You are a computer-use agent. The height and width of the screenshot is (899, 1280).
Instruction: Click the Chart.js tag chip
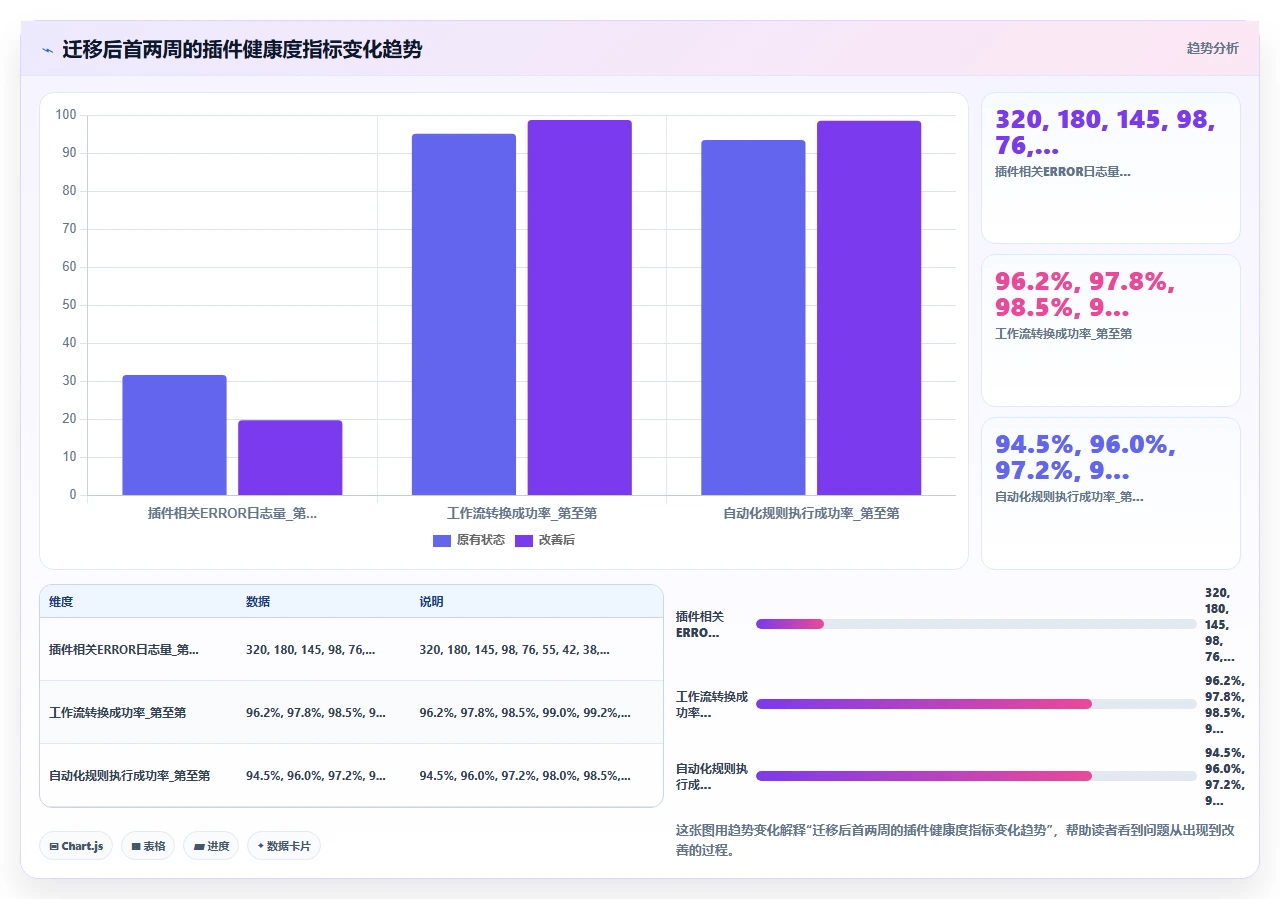pyautogui.click(x=77, y=846)
